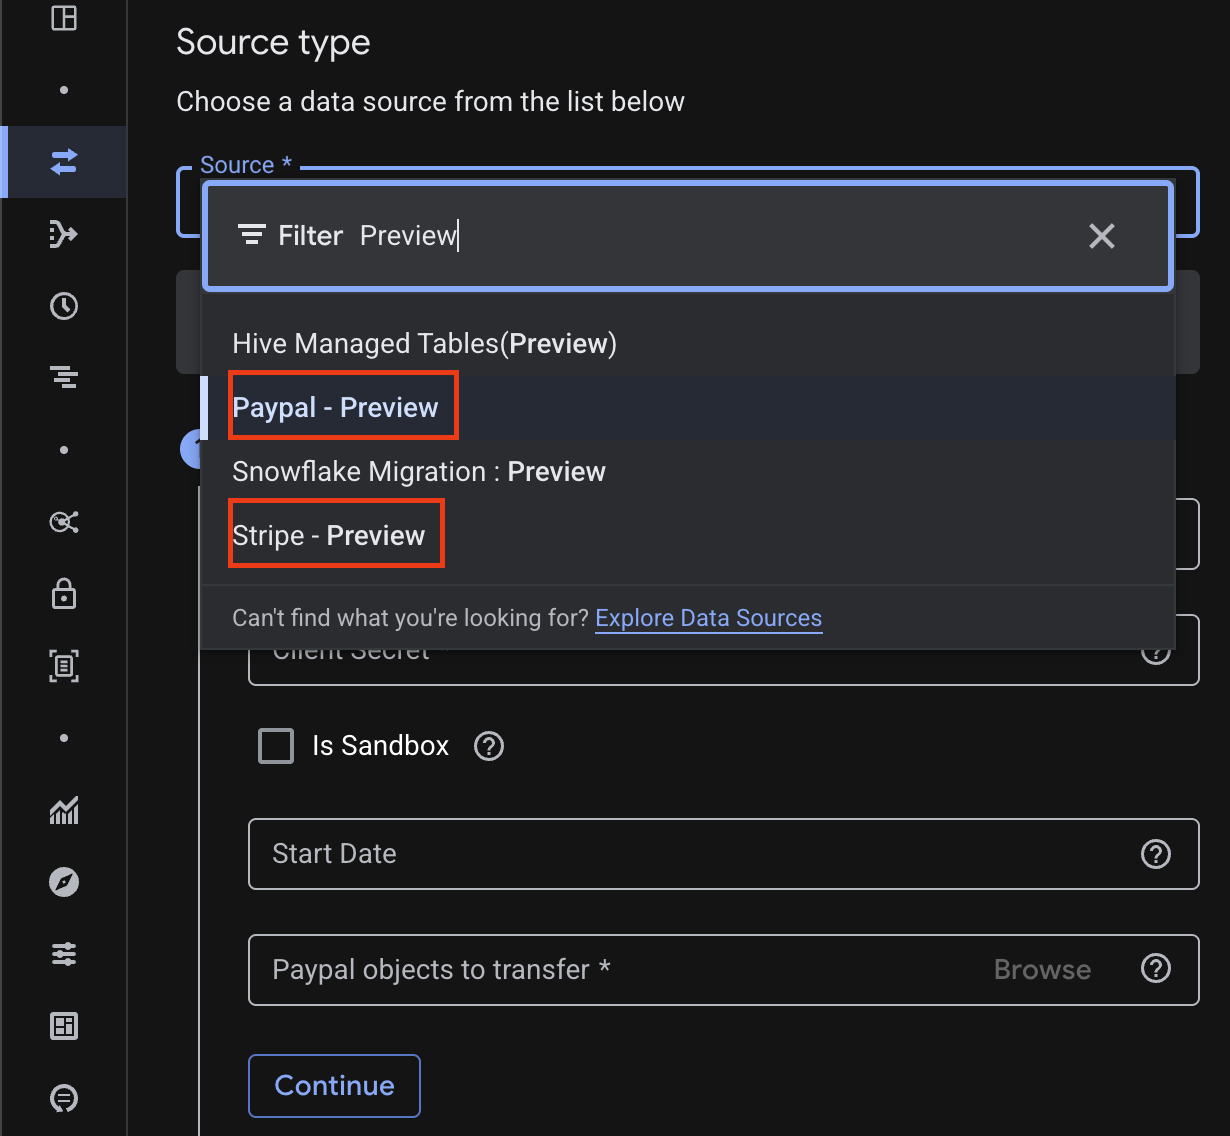Open the lock icon sidebar page
The image size is (1230, 1136).
[64, 594]
